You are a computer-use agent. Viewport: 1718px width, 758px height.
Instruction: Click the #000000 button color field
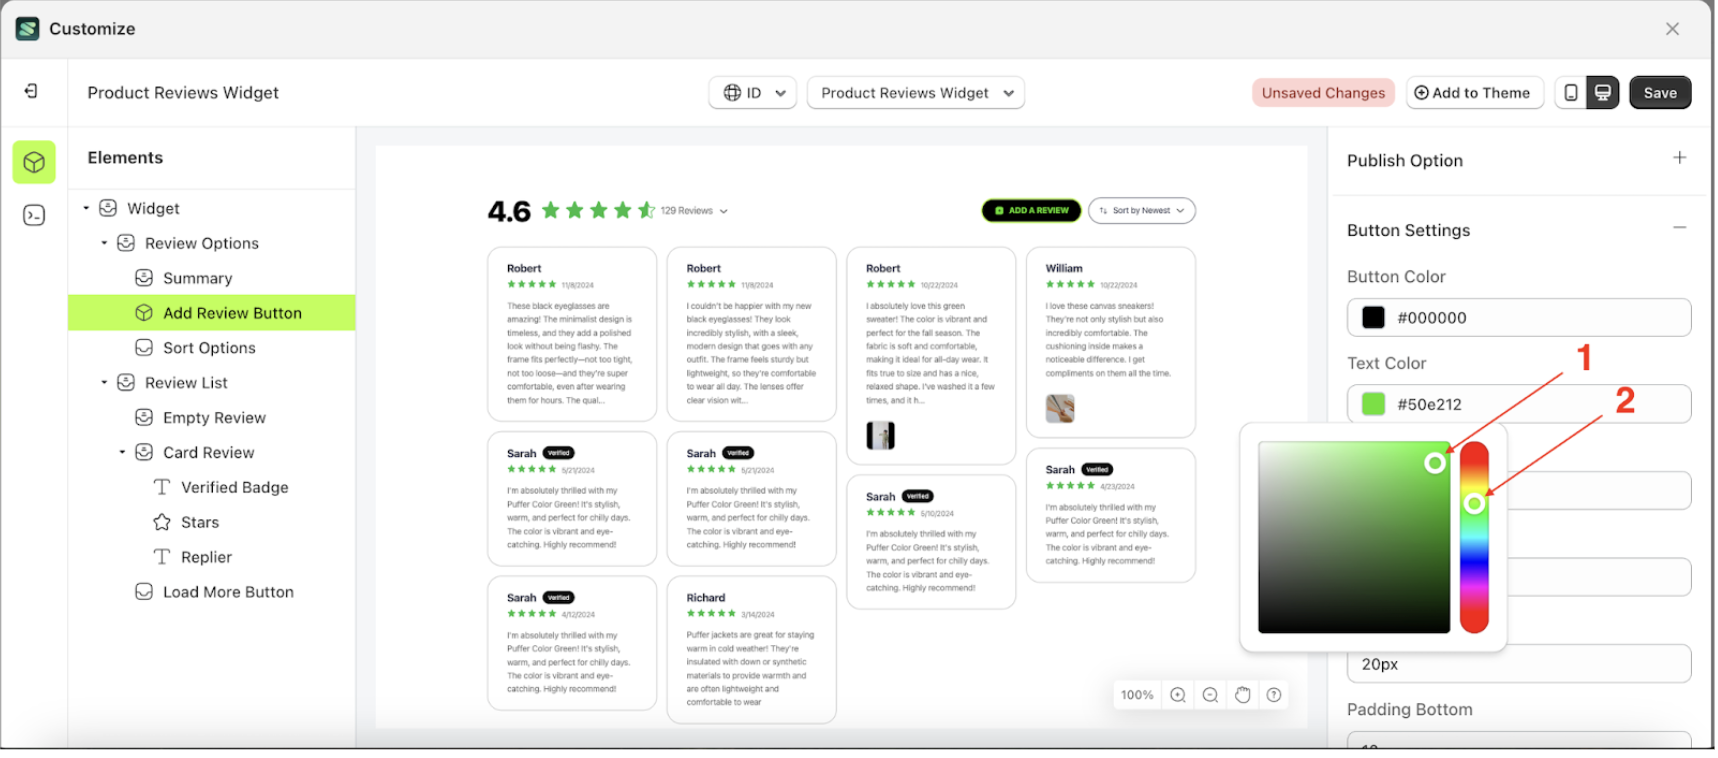pyautogui.click(x=1519, y=317)
